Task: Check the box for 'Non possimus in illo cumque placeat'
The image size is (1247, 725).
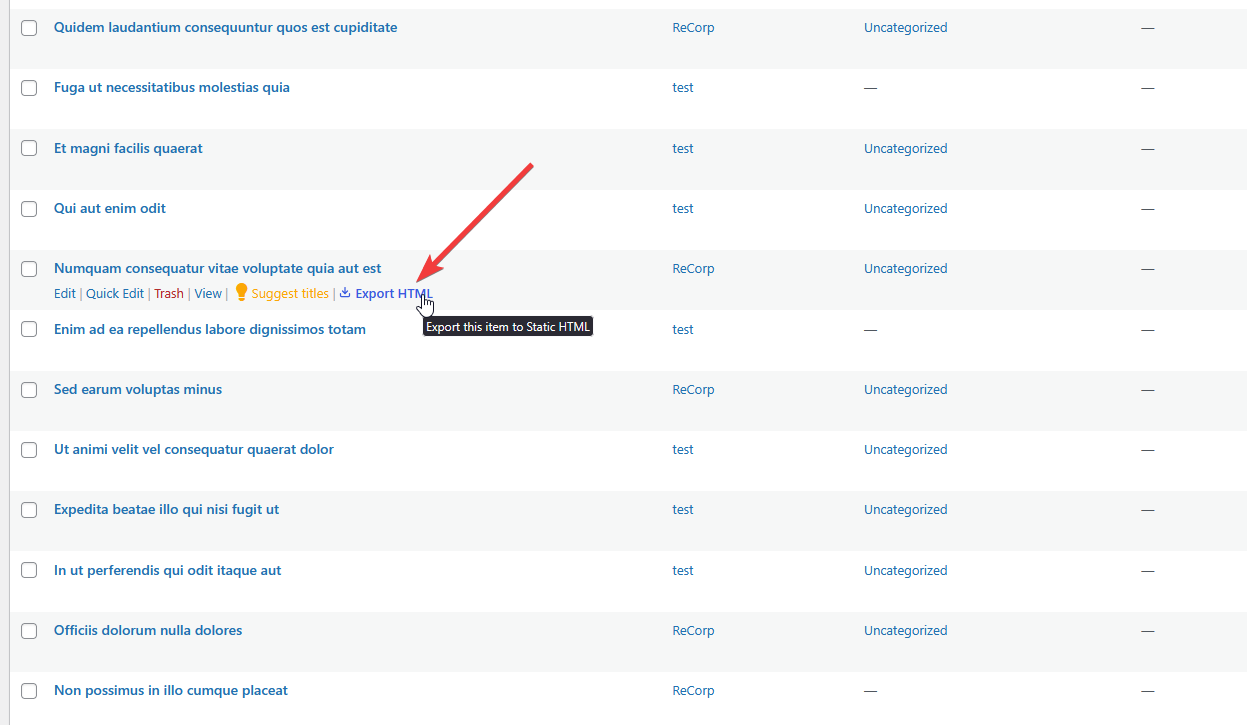Action: point(29,691)
